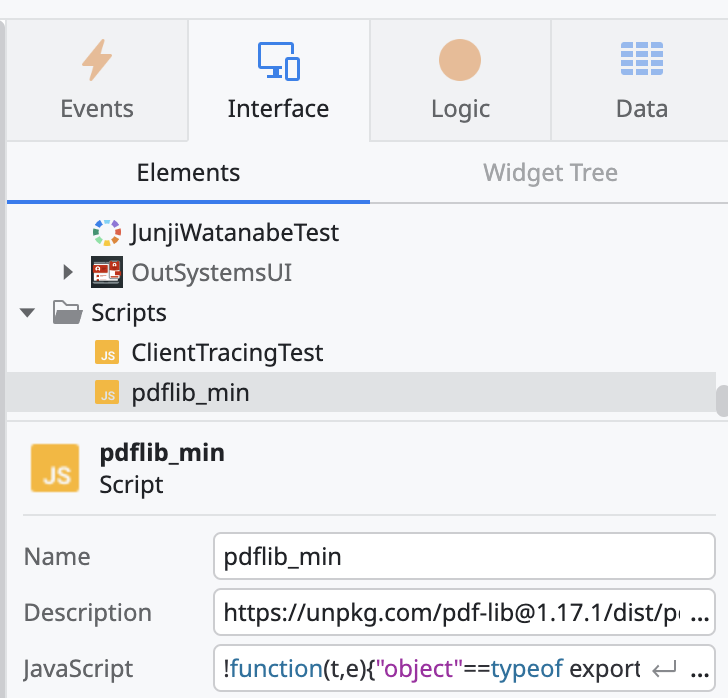
Task: Click the Events lightning bolt icon
Action: (x=97, y=60)
